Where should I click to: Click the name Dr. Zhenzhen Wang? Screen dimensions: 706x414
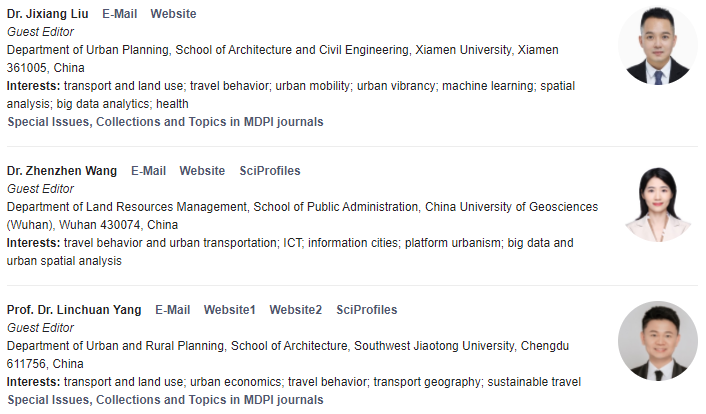tap(62, 171)
